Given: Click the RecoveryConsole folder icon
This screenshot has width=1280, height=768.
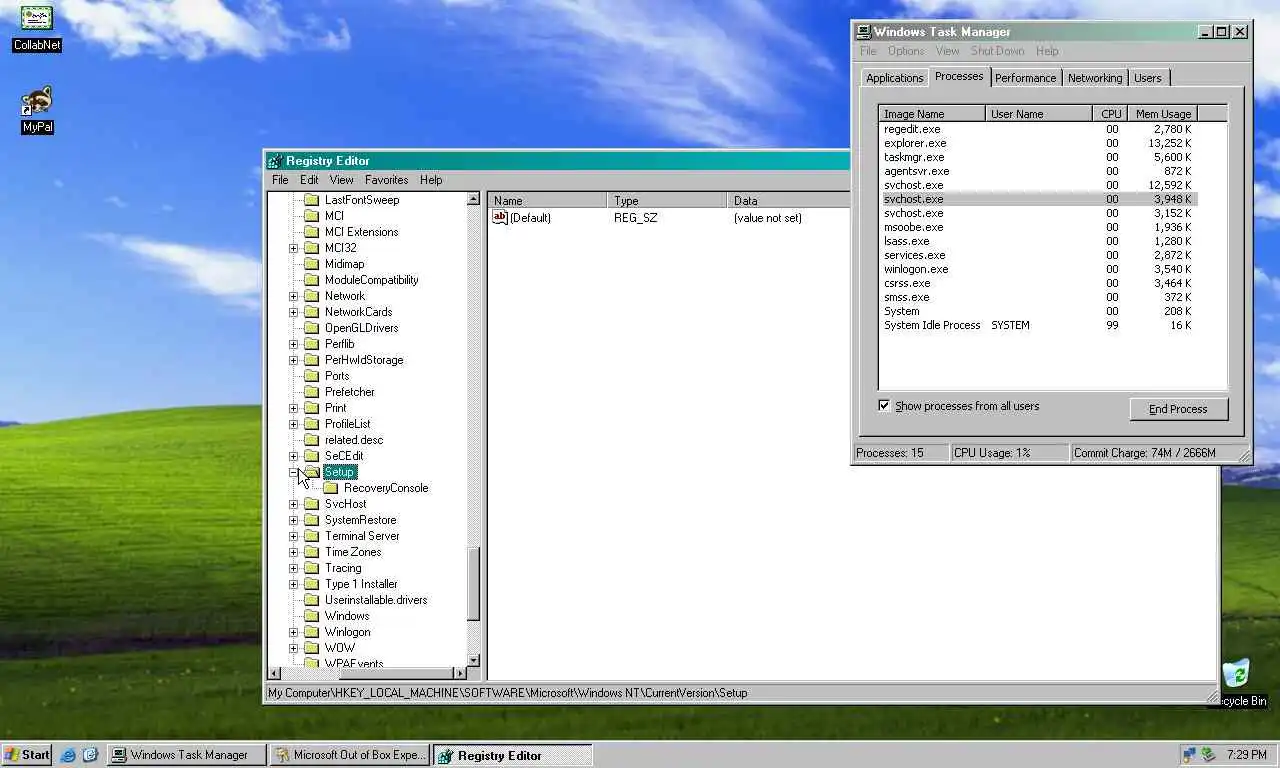Looking at the screenshot, I should pyautogui.click(x=331, y=488).
